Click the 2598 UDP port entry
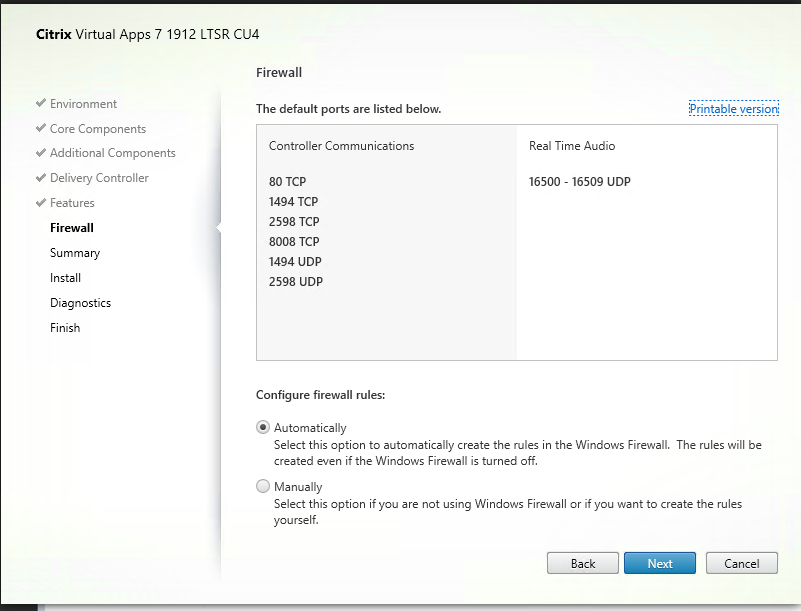This screenshot has height=611, width=801. point(296,281)
